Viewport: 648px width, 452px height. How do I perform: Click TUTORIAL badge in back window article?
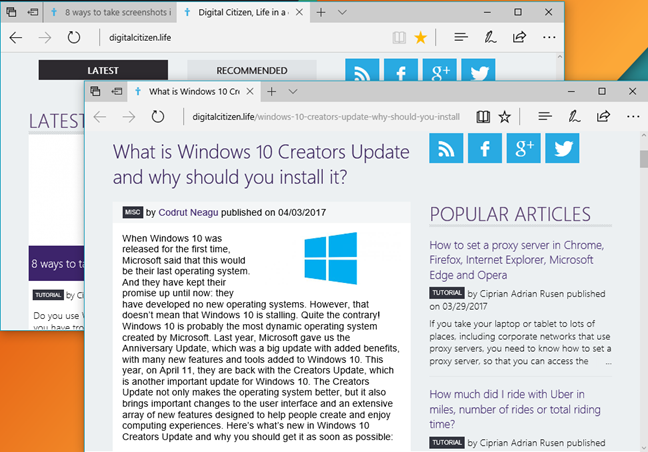click(48, 295)
